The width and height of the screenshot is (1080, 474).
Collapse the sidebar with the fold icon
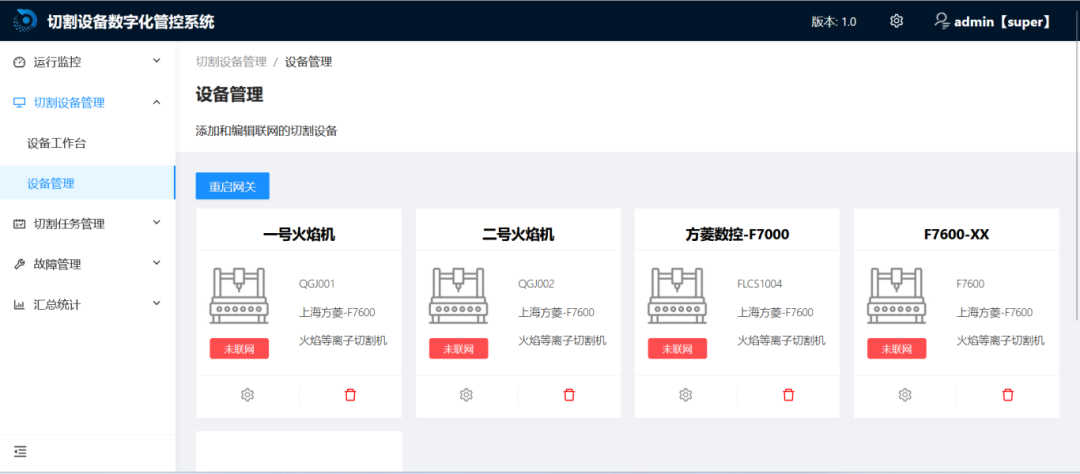pyautogui.click(x=20, y=452)
